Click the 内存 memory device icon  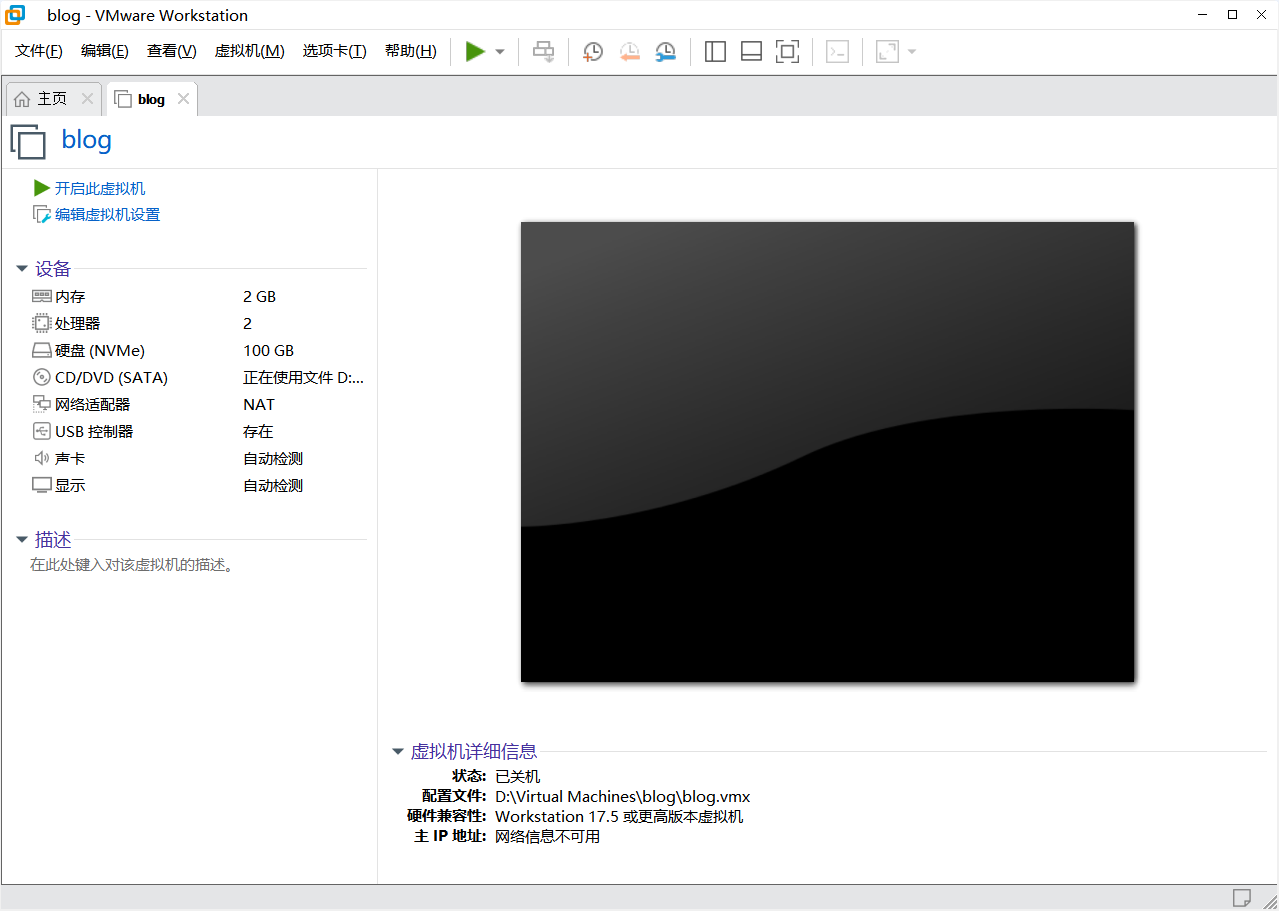point(41,296)
